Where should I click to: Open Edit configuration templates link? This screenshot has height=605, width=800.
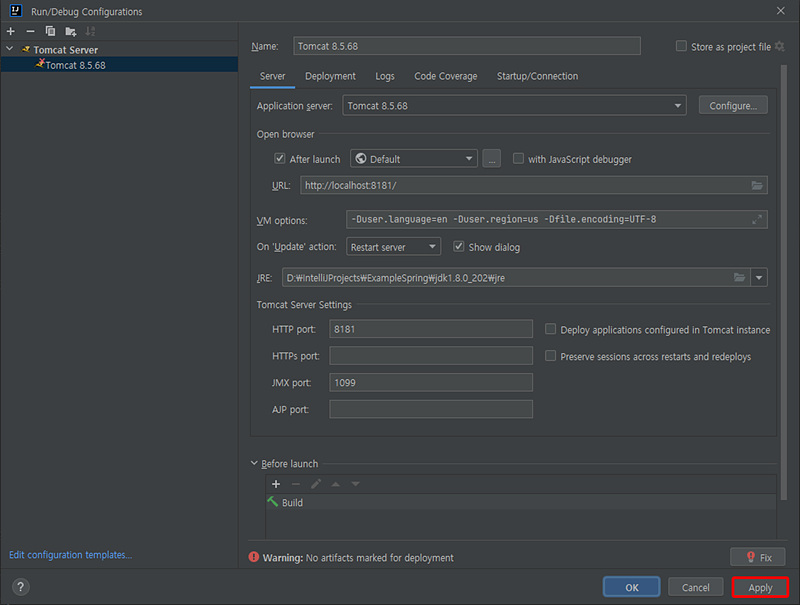70,554
